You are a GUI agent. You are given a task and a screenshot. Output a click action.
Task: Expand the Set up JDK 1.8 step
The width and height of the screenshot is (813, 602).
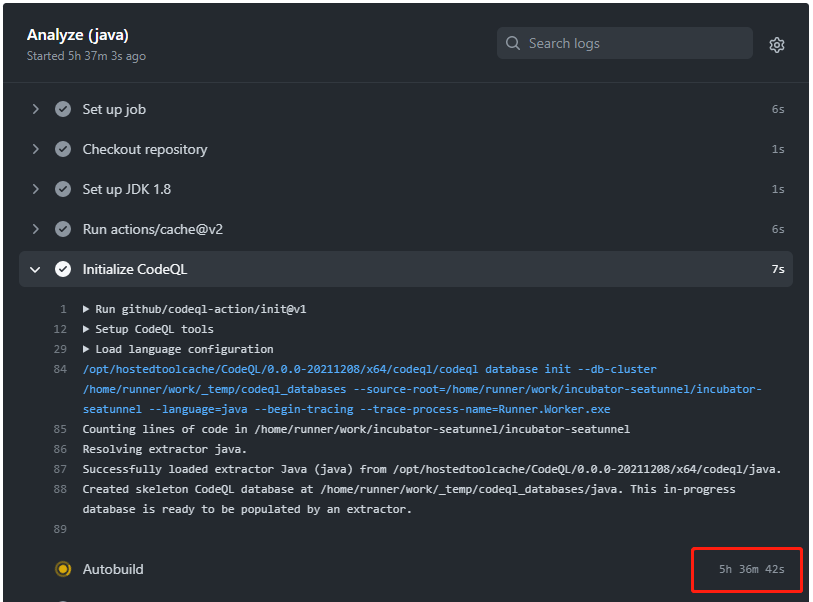click(35, 189)
